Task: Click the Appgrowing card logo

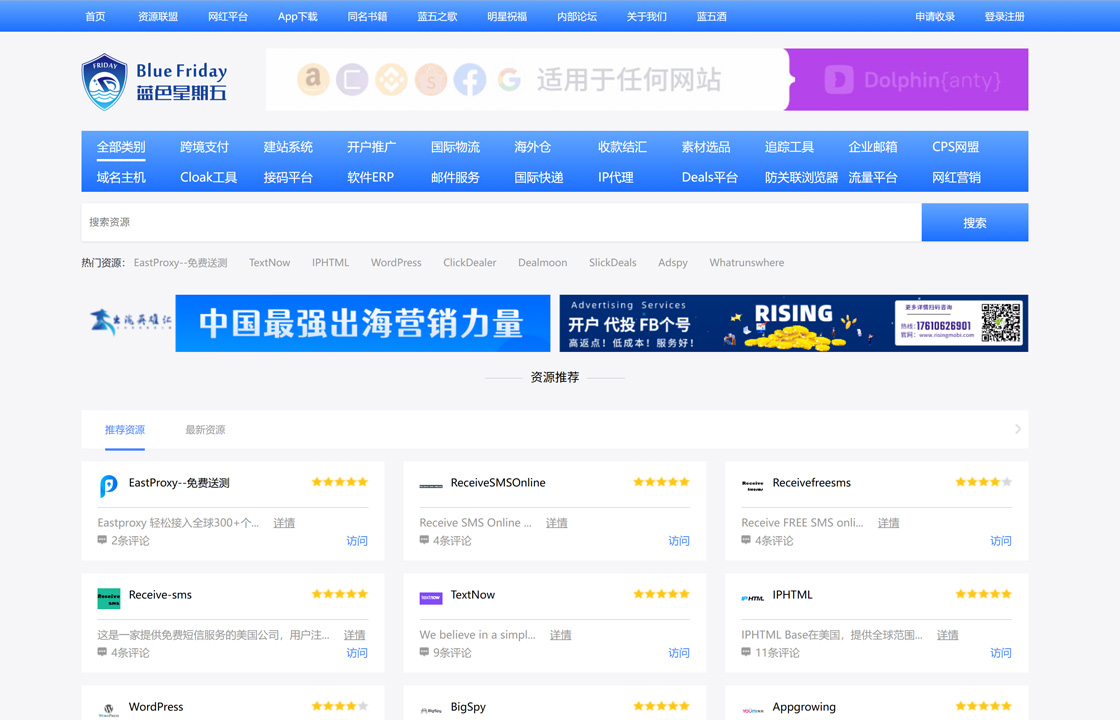Action: (x=753, y=710)
